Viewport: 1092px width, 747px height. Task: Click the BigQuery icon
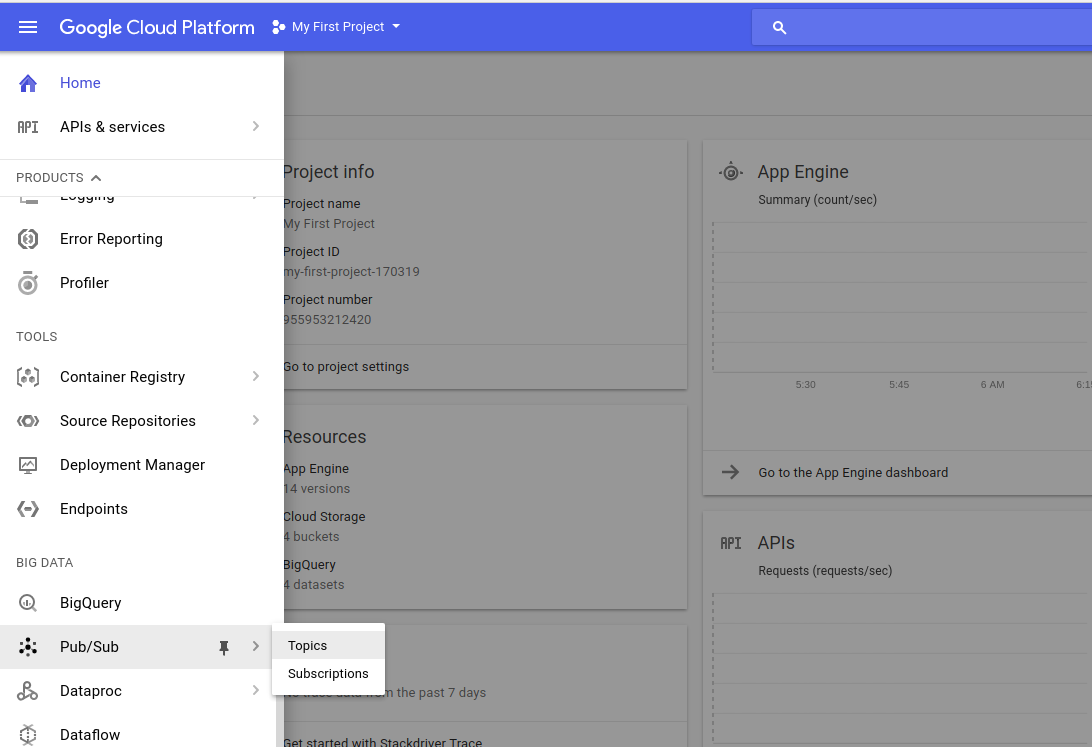click(x=28, y=603)
